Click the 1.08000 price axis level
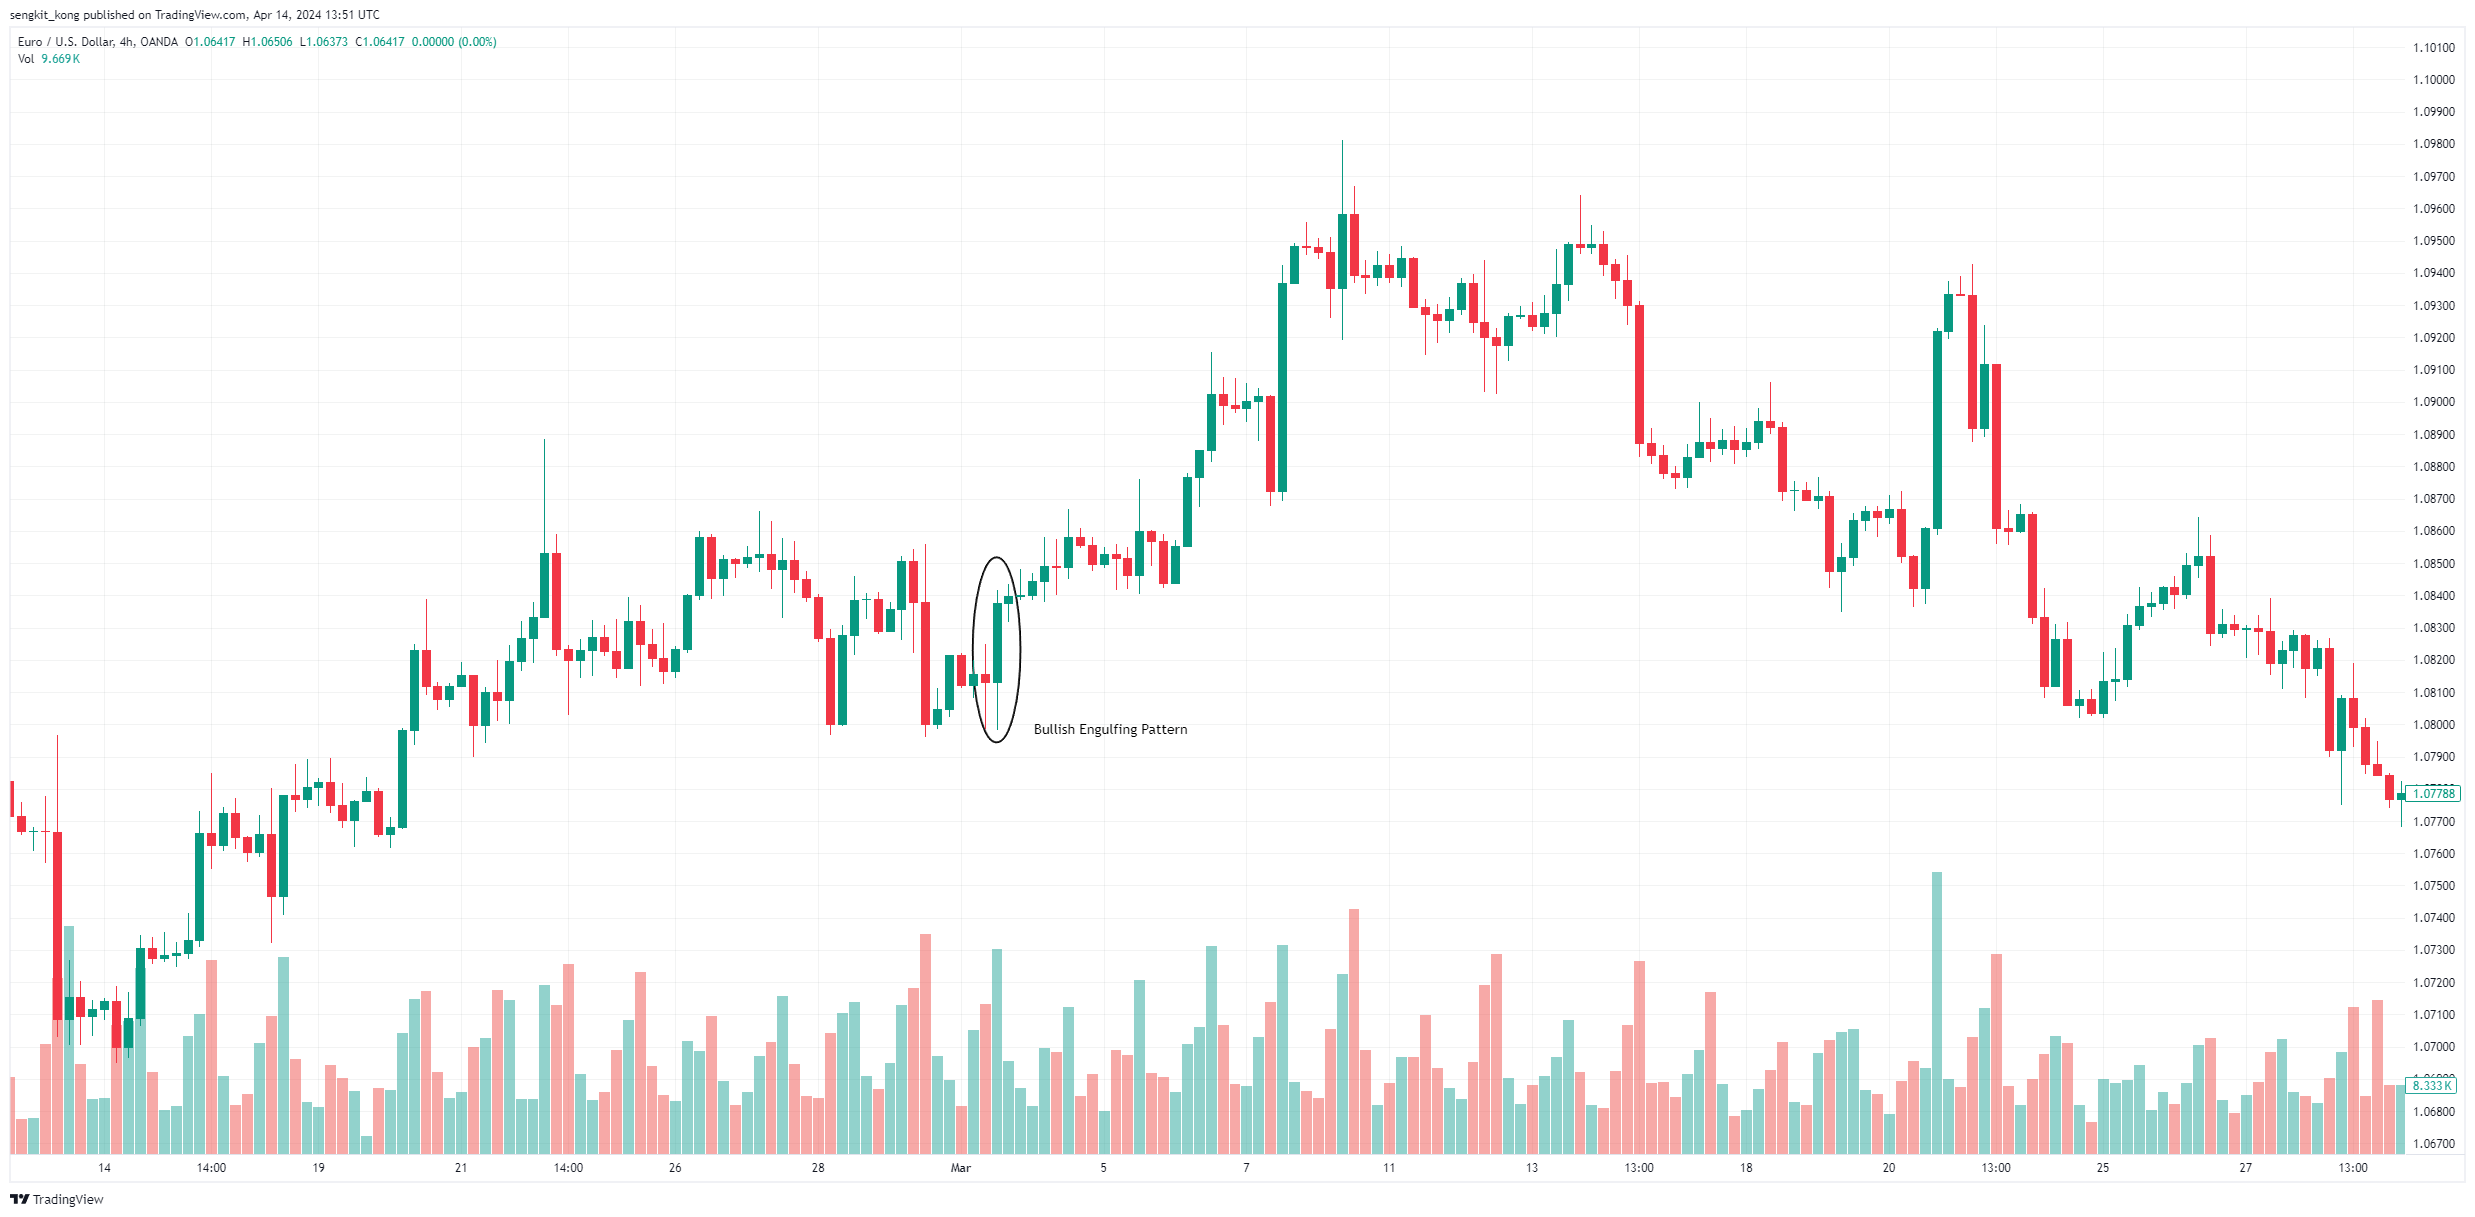This screenshot has width=2475, height=1217. coord(2433,725)
